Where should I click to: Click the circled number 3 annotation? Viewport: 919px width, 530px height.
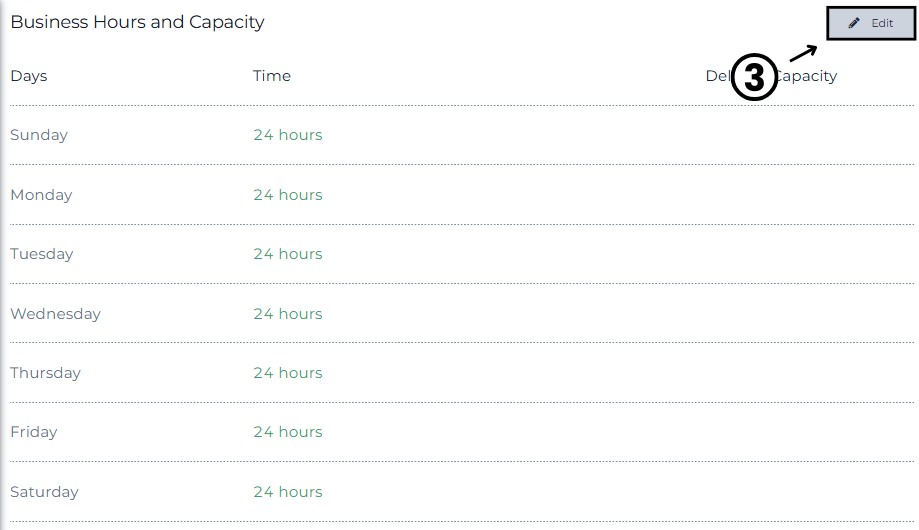(x=754, y=77)
